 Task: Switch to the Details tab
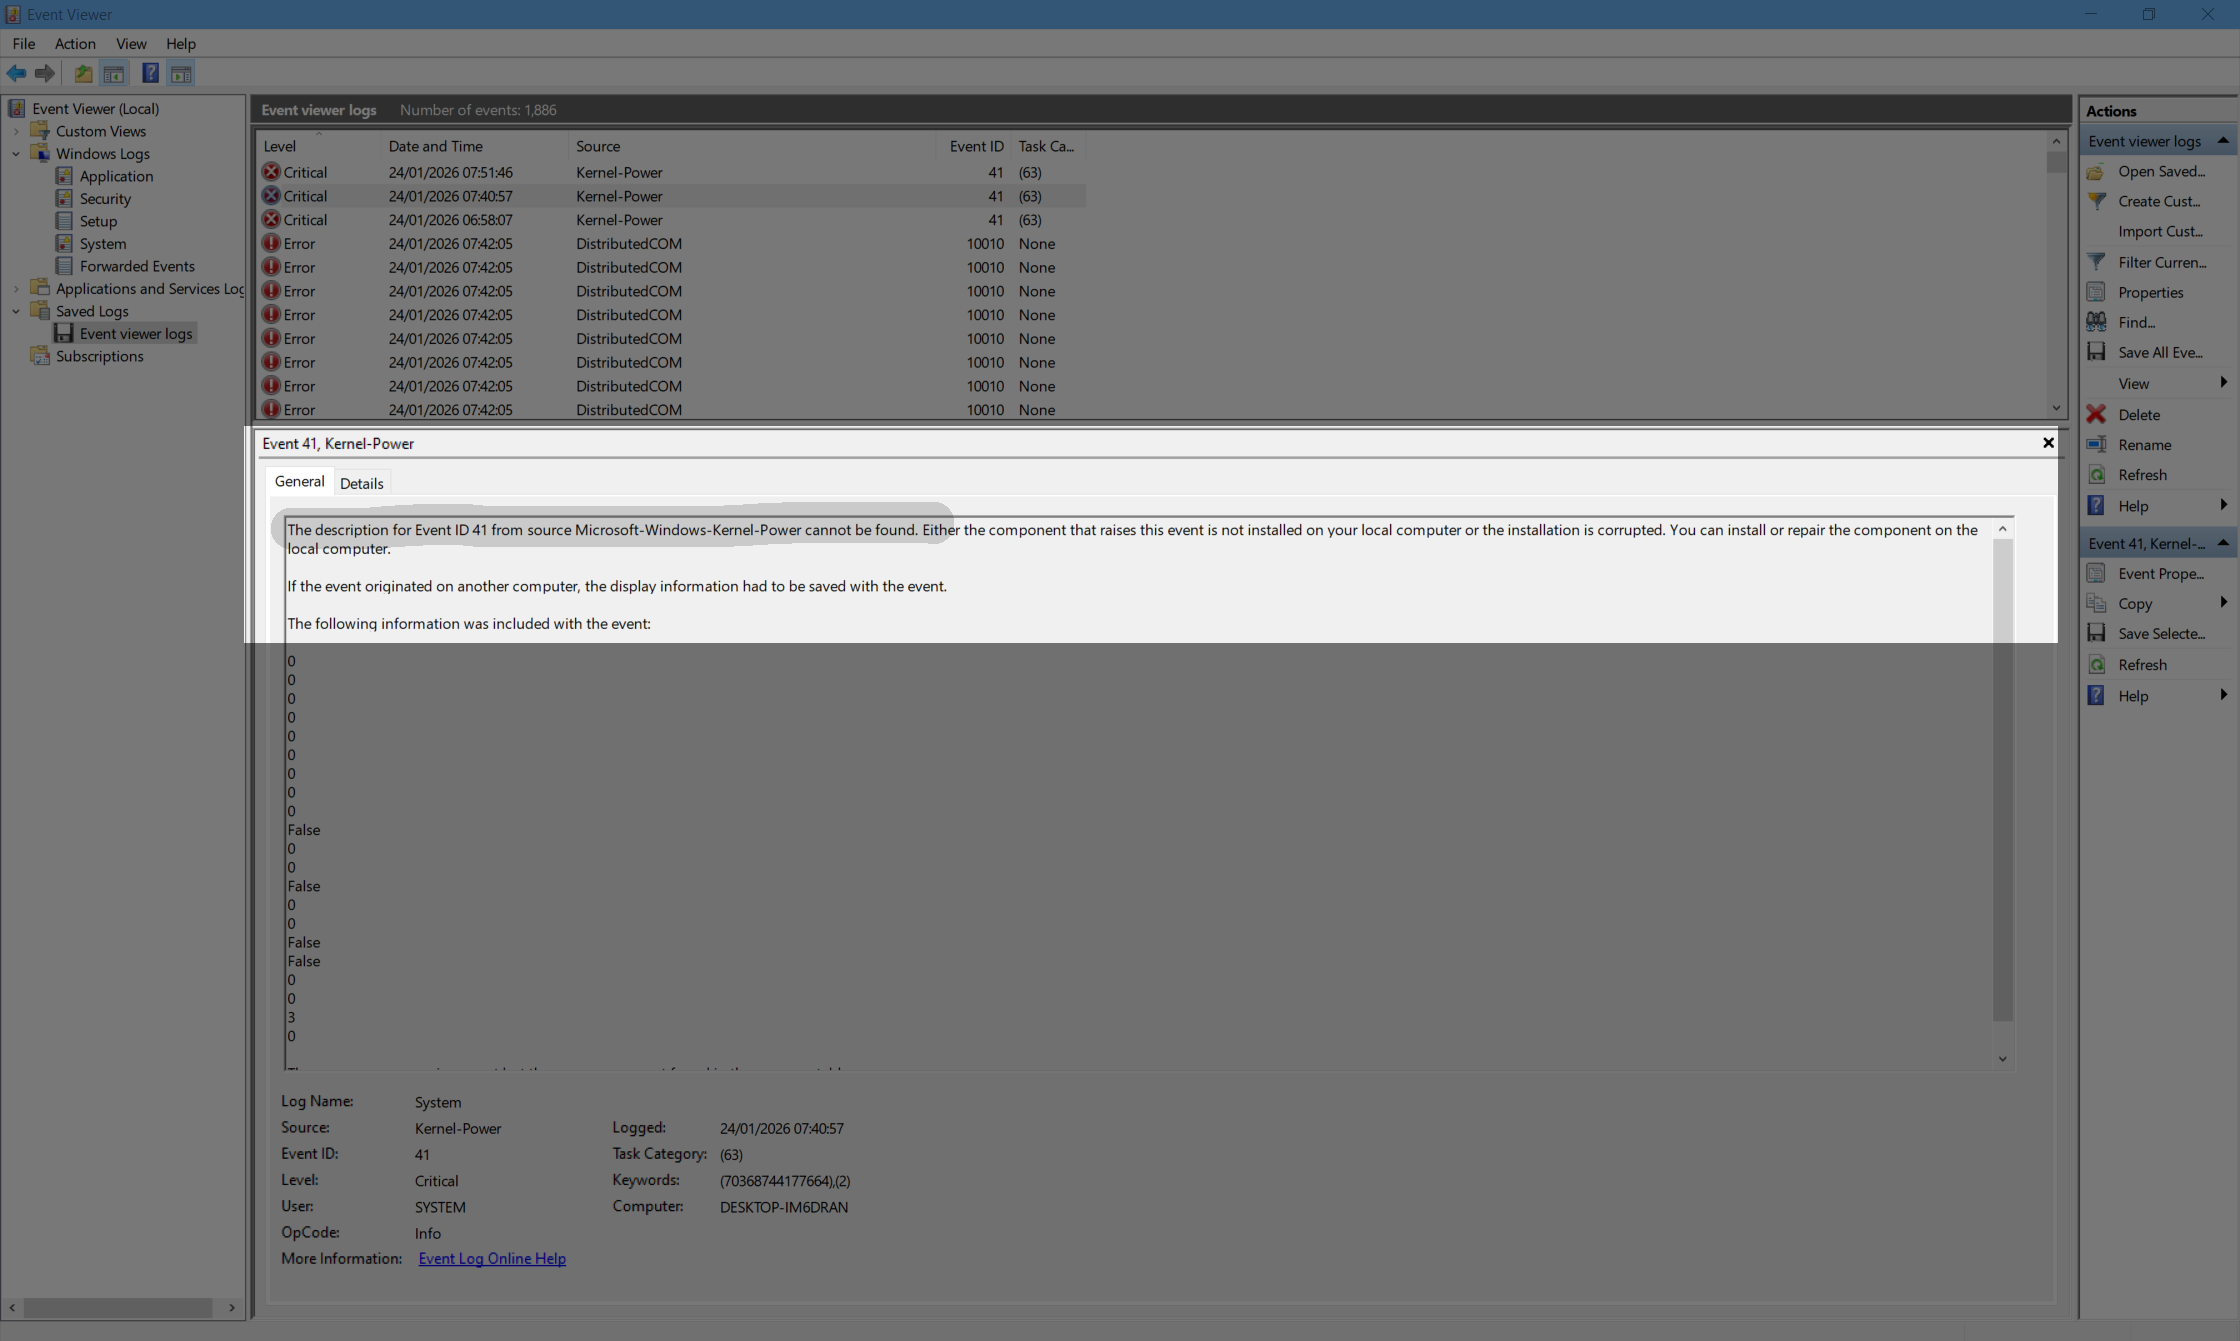[361, 483]
